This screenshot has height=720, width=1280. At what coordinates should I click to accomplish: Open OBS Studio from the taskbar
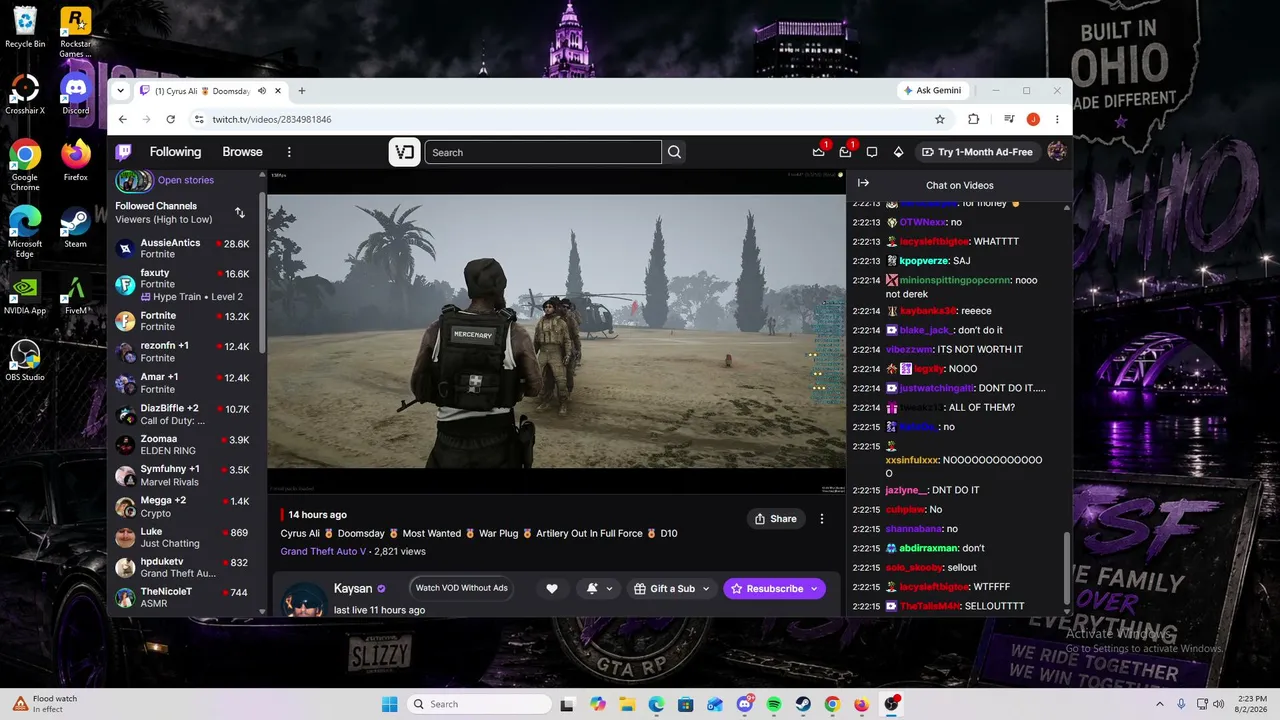(x=890, y=704)
